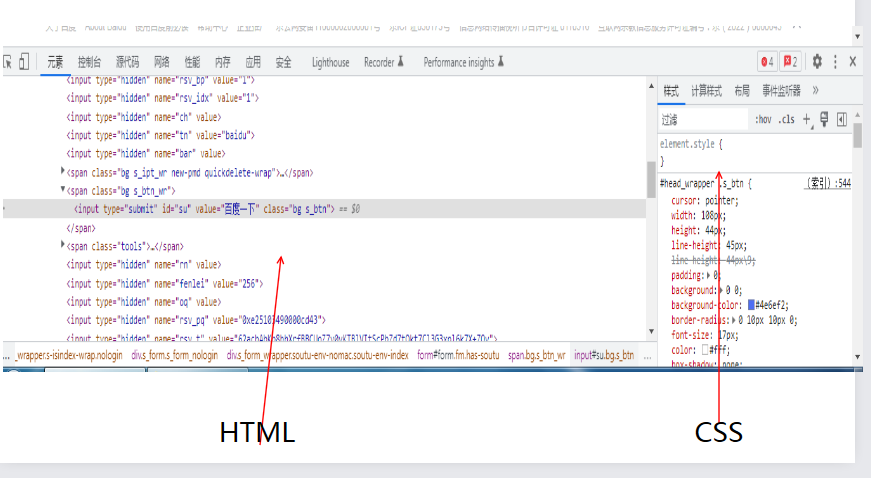The image size is (871, 478).
Task: Click breadcrumb div.s_form_wrapper.soutu-env-nomac
Action: click(317, 355)
